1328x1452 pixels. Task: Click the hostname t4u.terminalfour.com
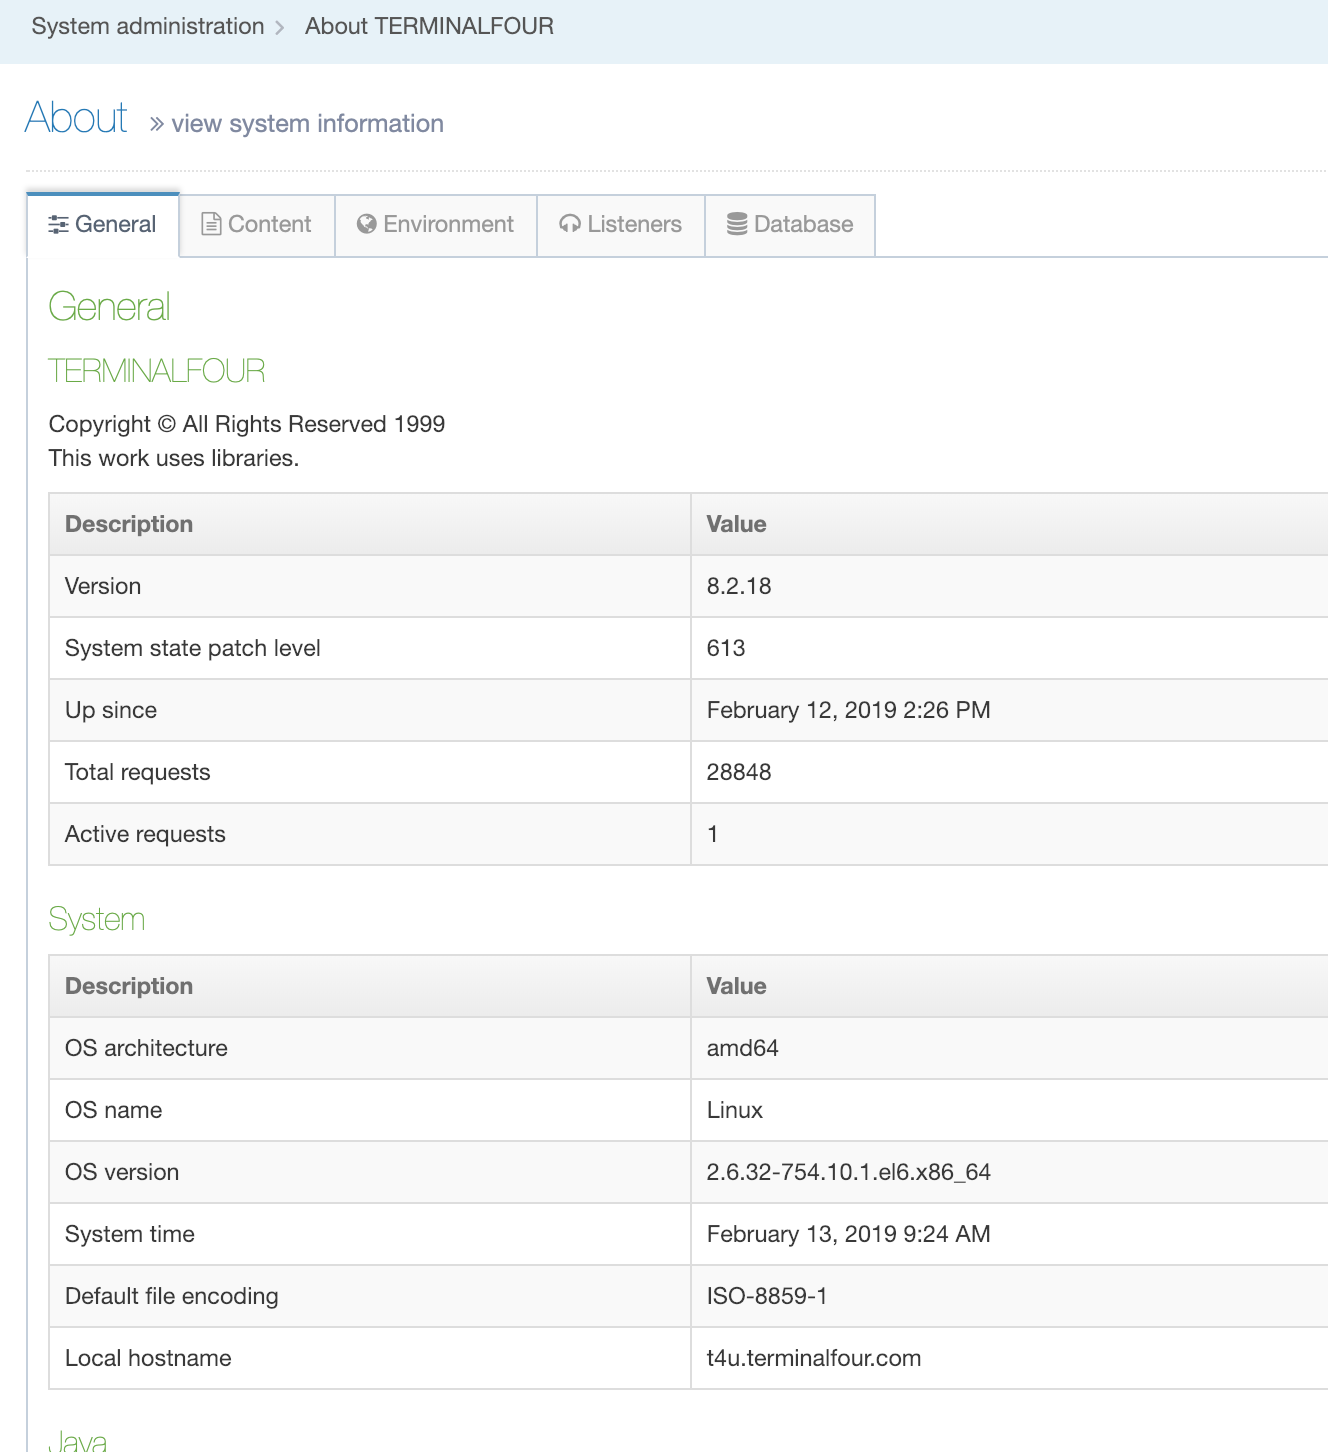tap(813, 1358)
